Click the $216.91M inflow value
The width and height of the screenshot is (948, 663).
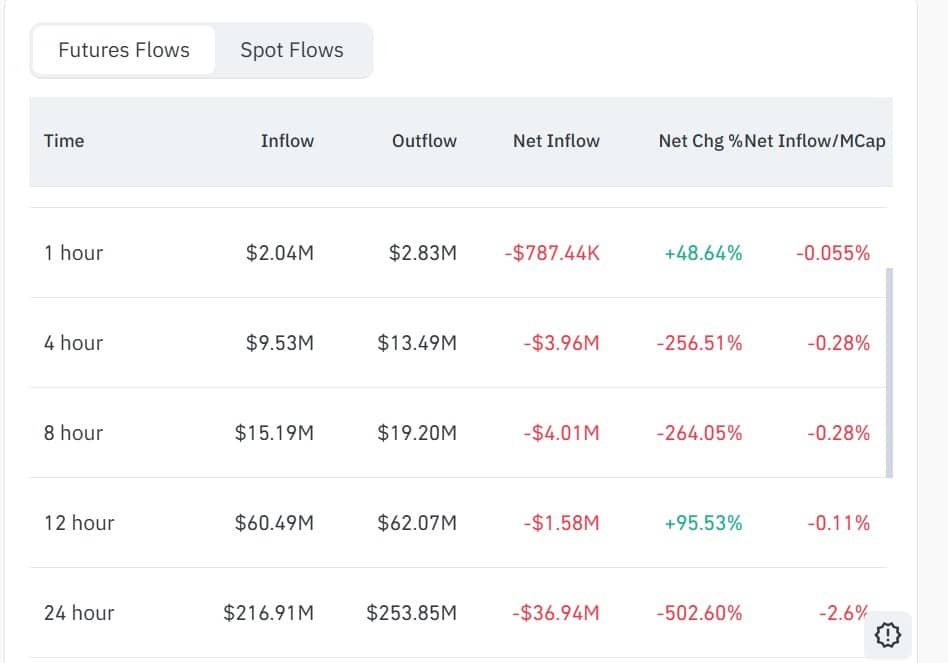click(268, 613)
